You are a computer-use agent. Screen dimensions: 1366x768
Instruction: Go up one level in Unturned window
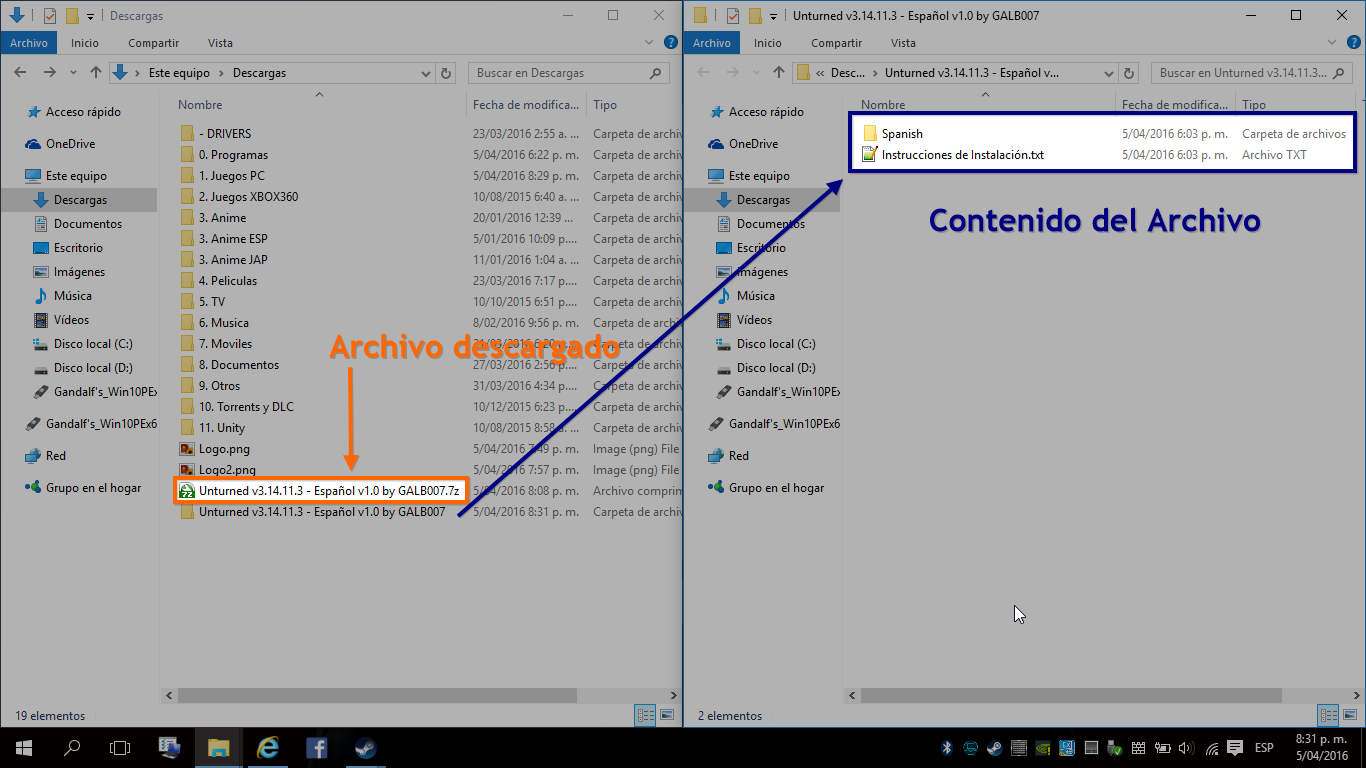pyautogui.click(x=779, y=73)
